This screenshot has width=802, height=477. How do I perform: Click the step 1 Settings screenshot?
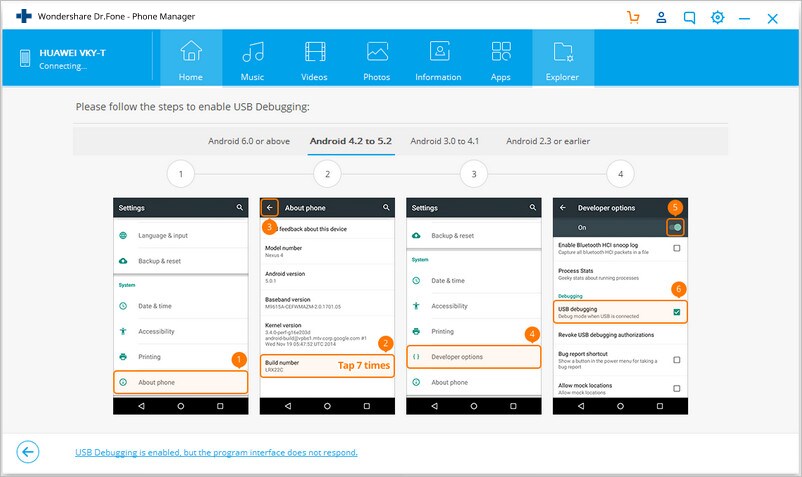point(181,306)
